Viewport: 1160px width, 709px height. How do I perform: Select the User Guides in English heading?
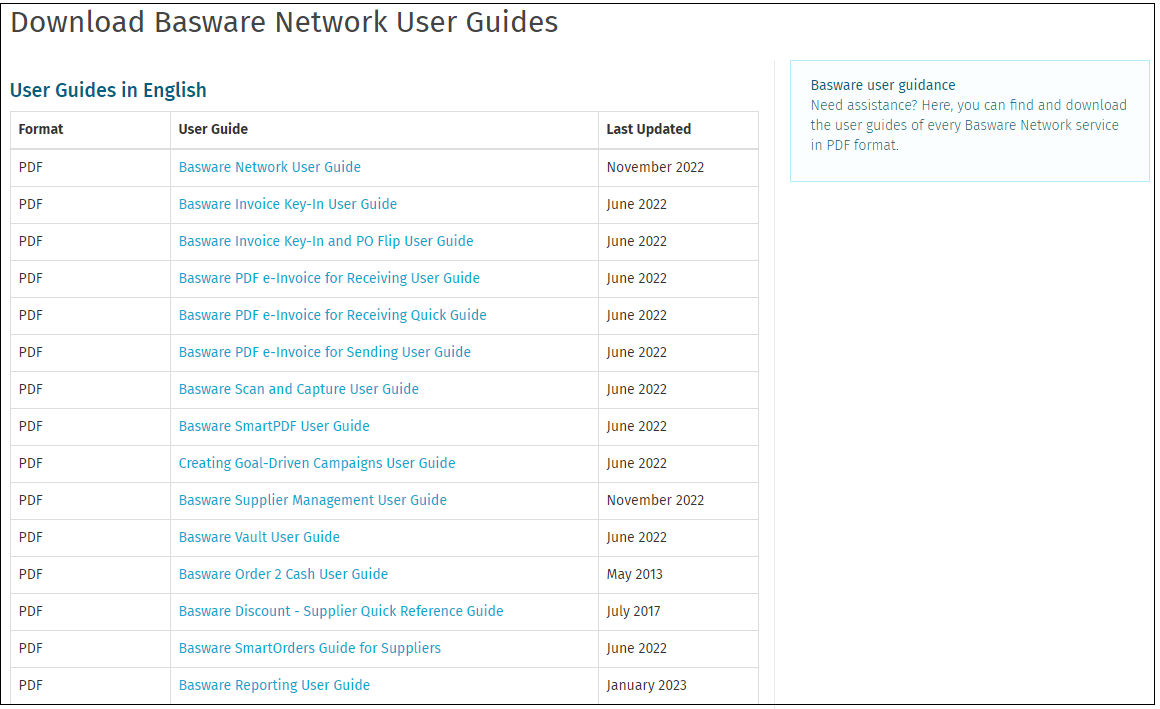tap(108, 90)
